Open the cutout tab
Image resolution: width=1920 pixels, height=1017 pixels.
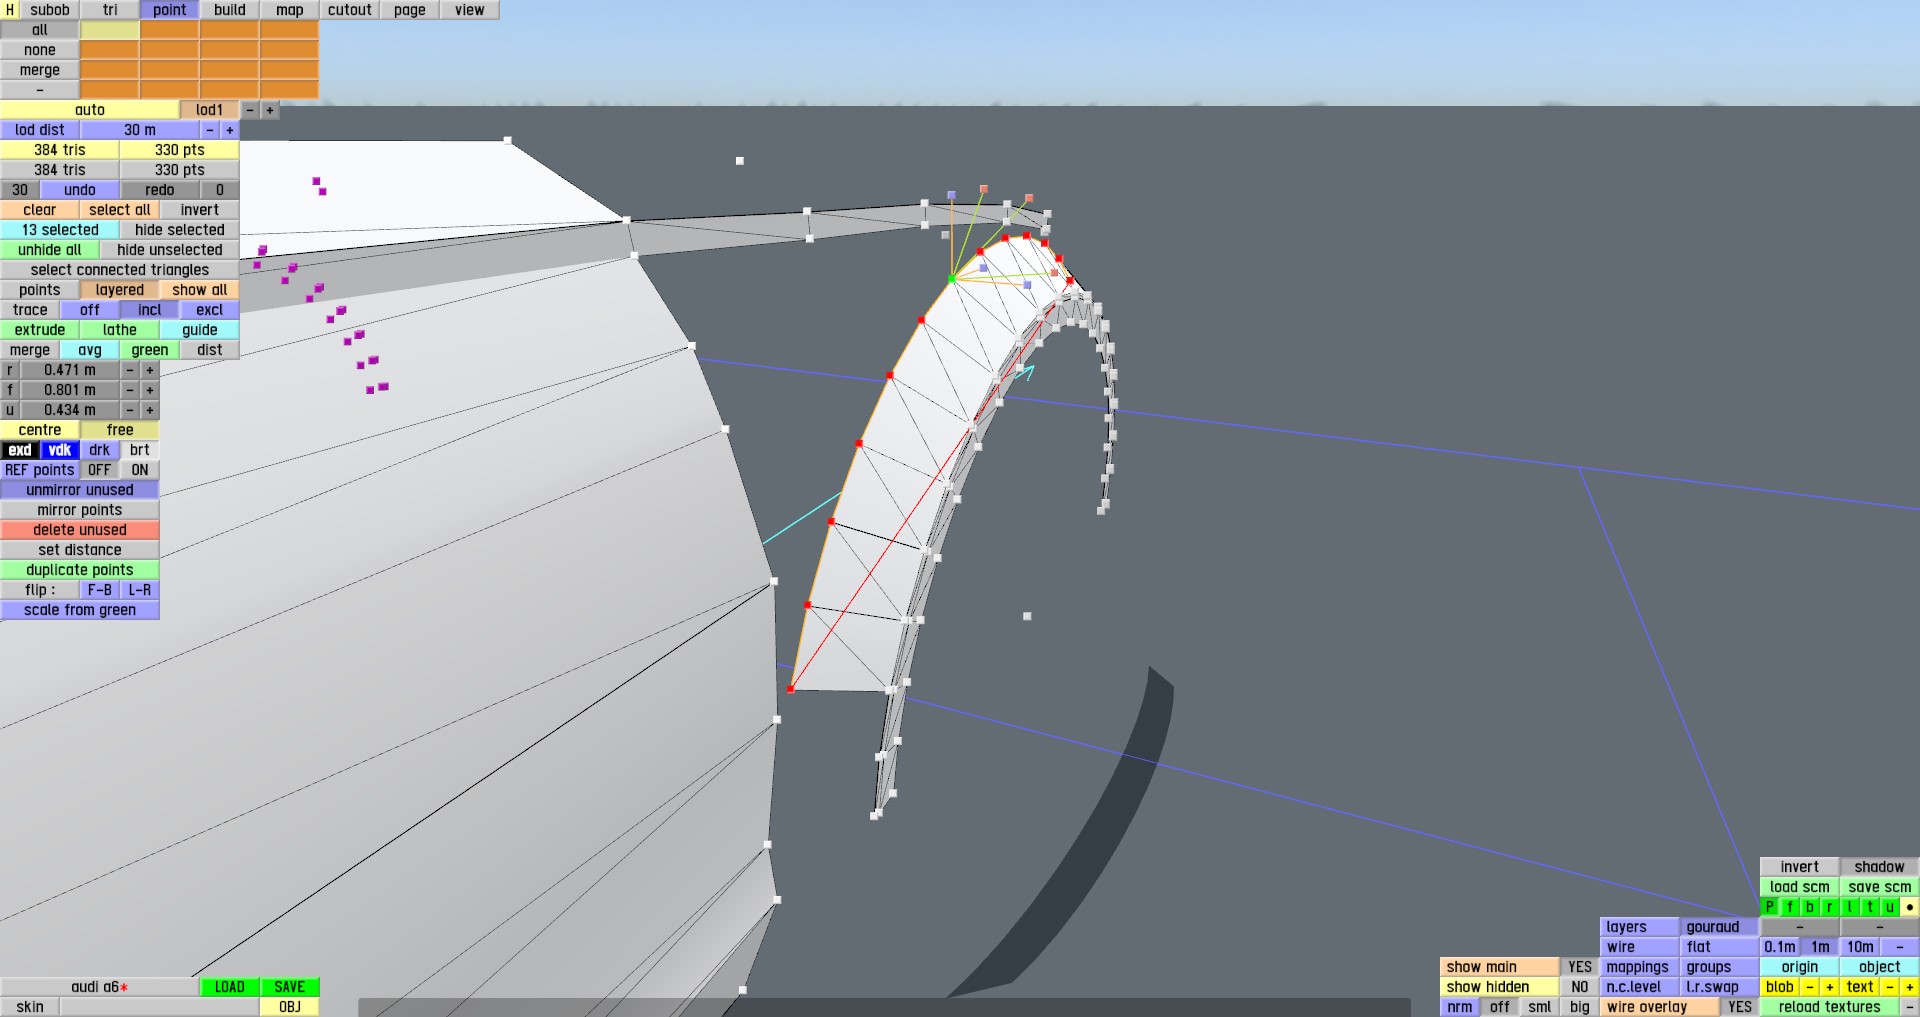coord(350,10)
